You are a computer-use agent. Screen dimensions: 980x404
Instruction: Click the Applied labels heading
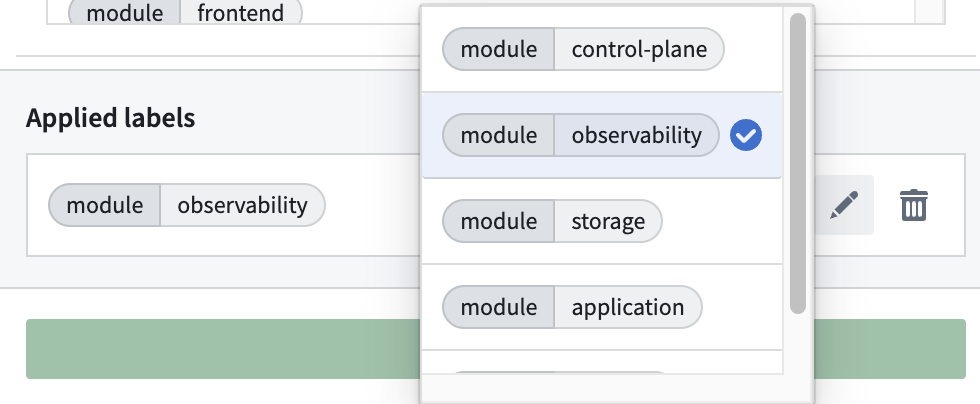(111, 118)
